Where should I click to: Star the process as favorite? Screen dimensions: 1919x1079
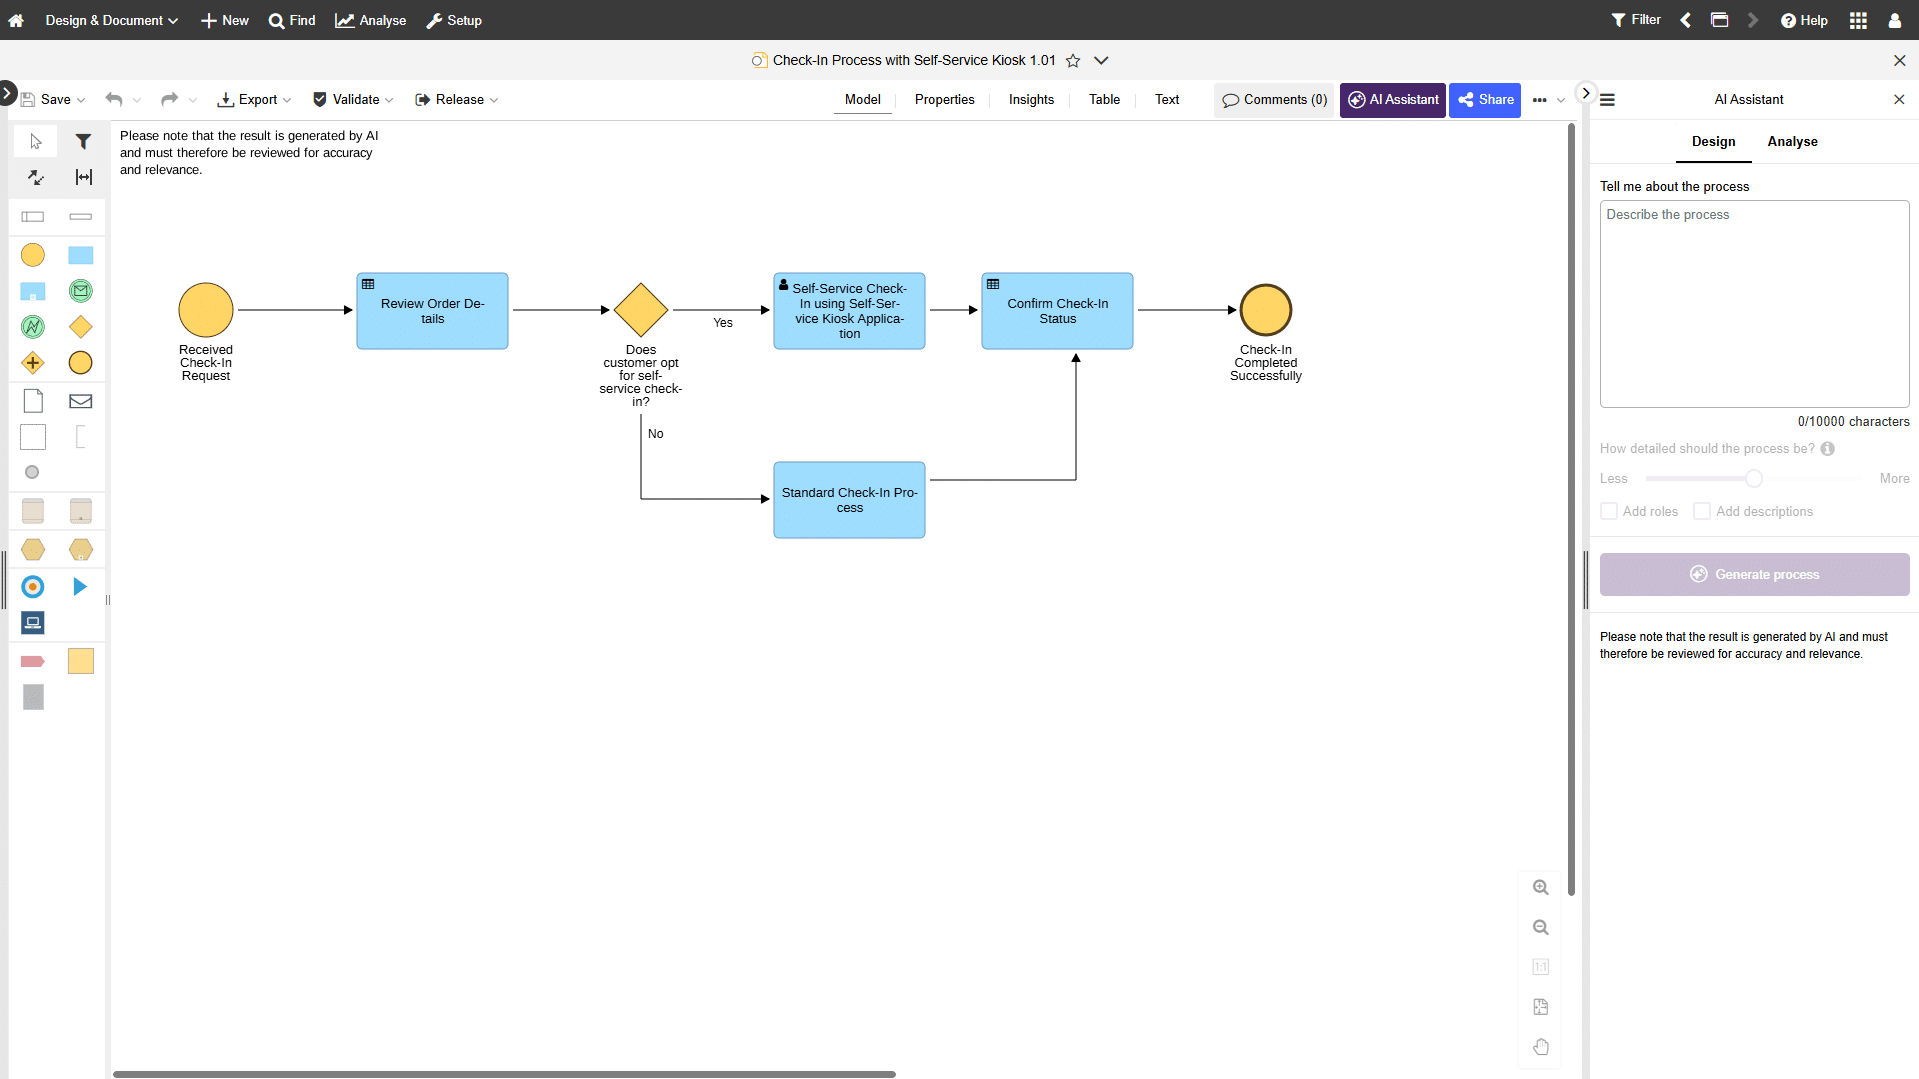[x=1073, y=61]
